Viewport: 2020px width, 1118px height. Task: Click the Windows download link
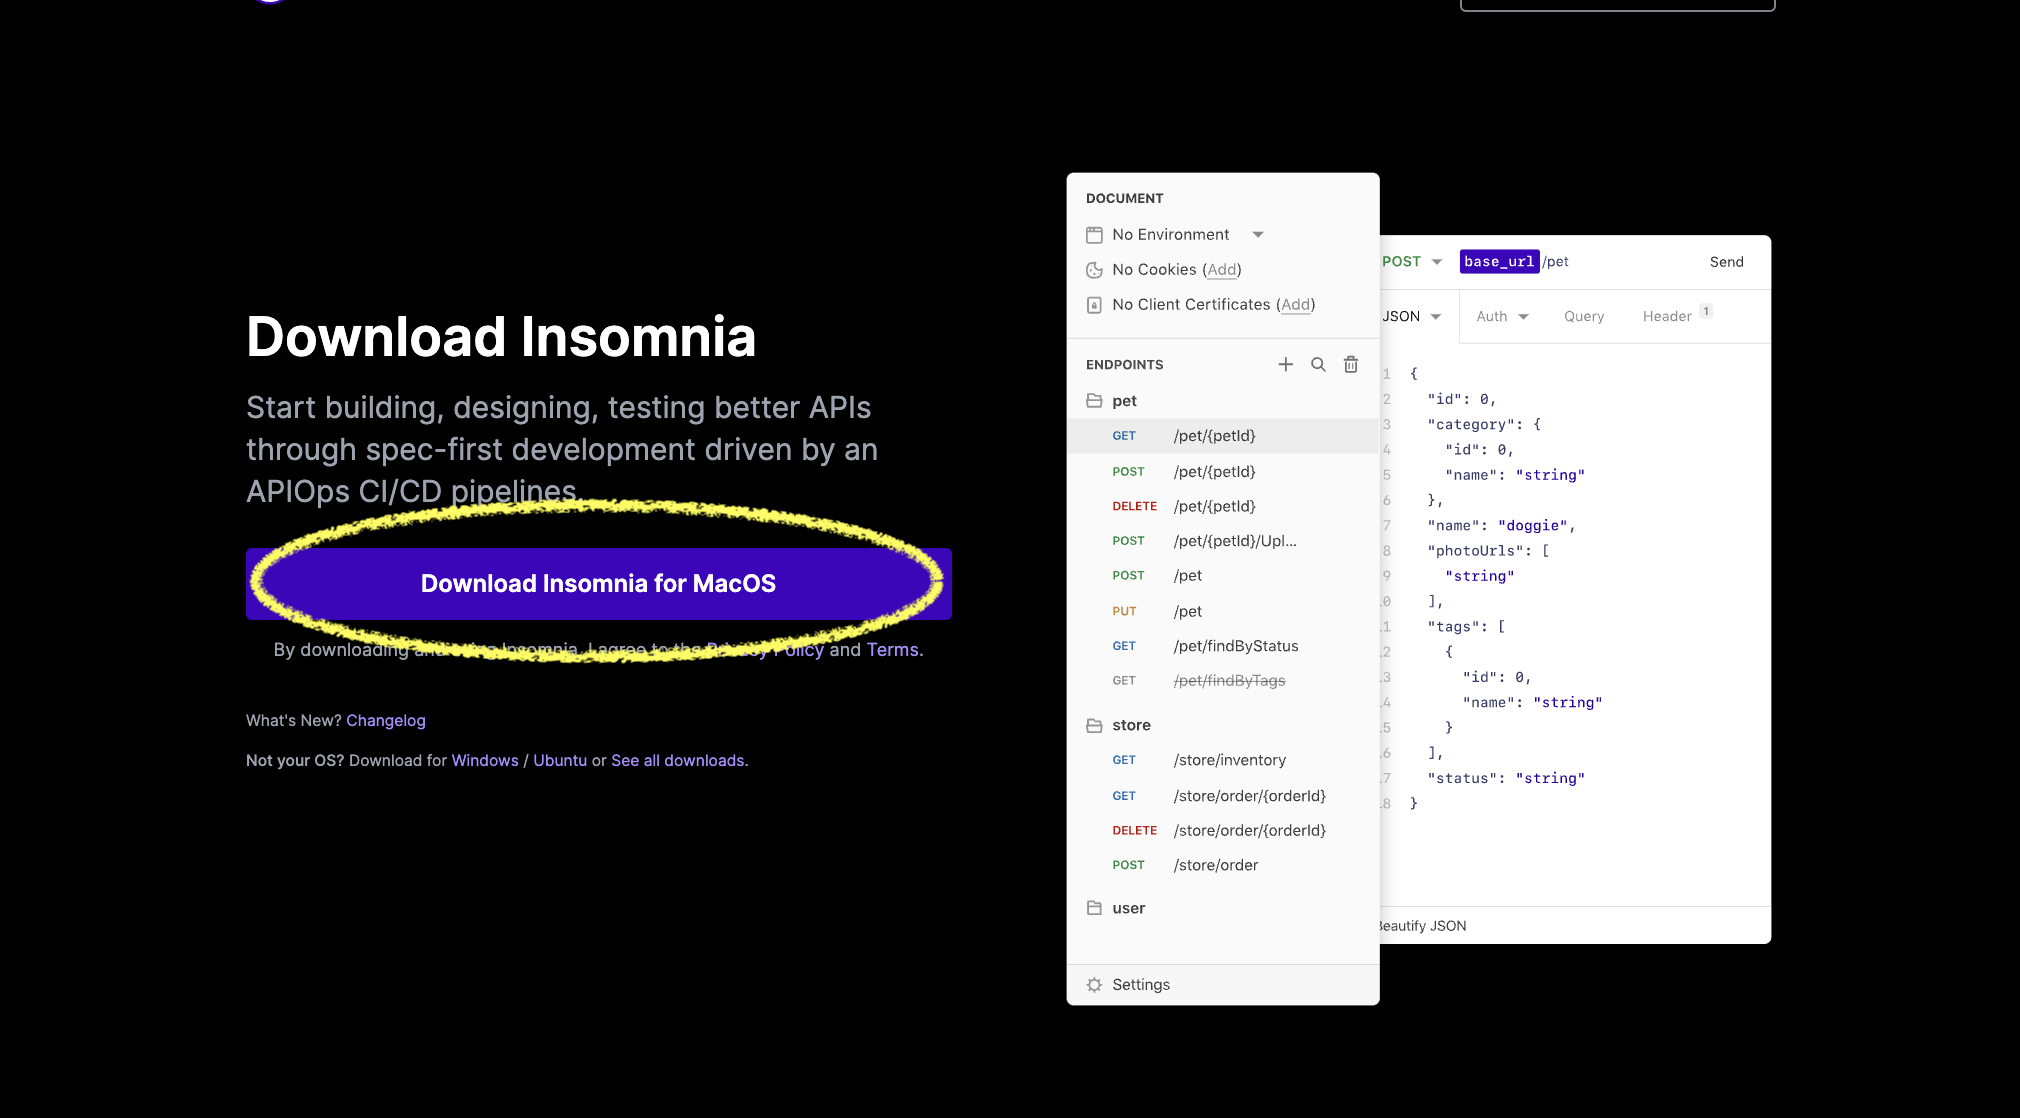(x=485, y=760)
